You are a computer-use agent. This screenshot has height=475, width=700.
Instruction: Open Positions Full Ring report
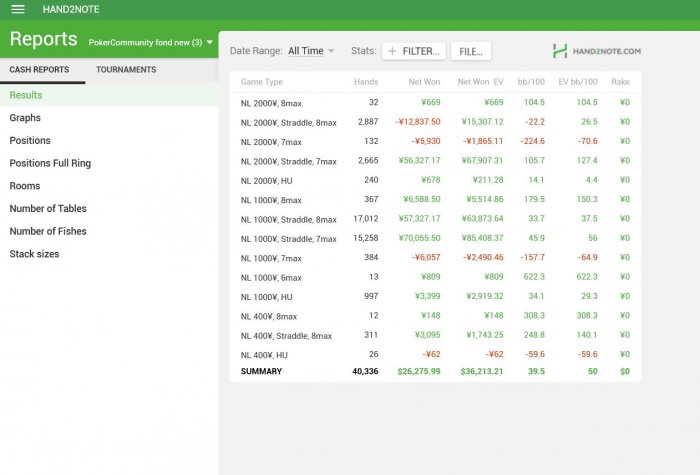[x=50, y=163]
